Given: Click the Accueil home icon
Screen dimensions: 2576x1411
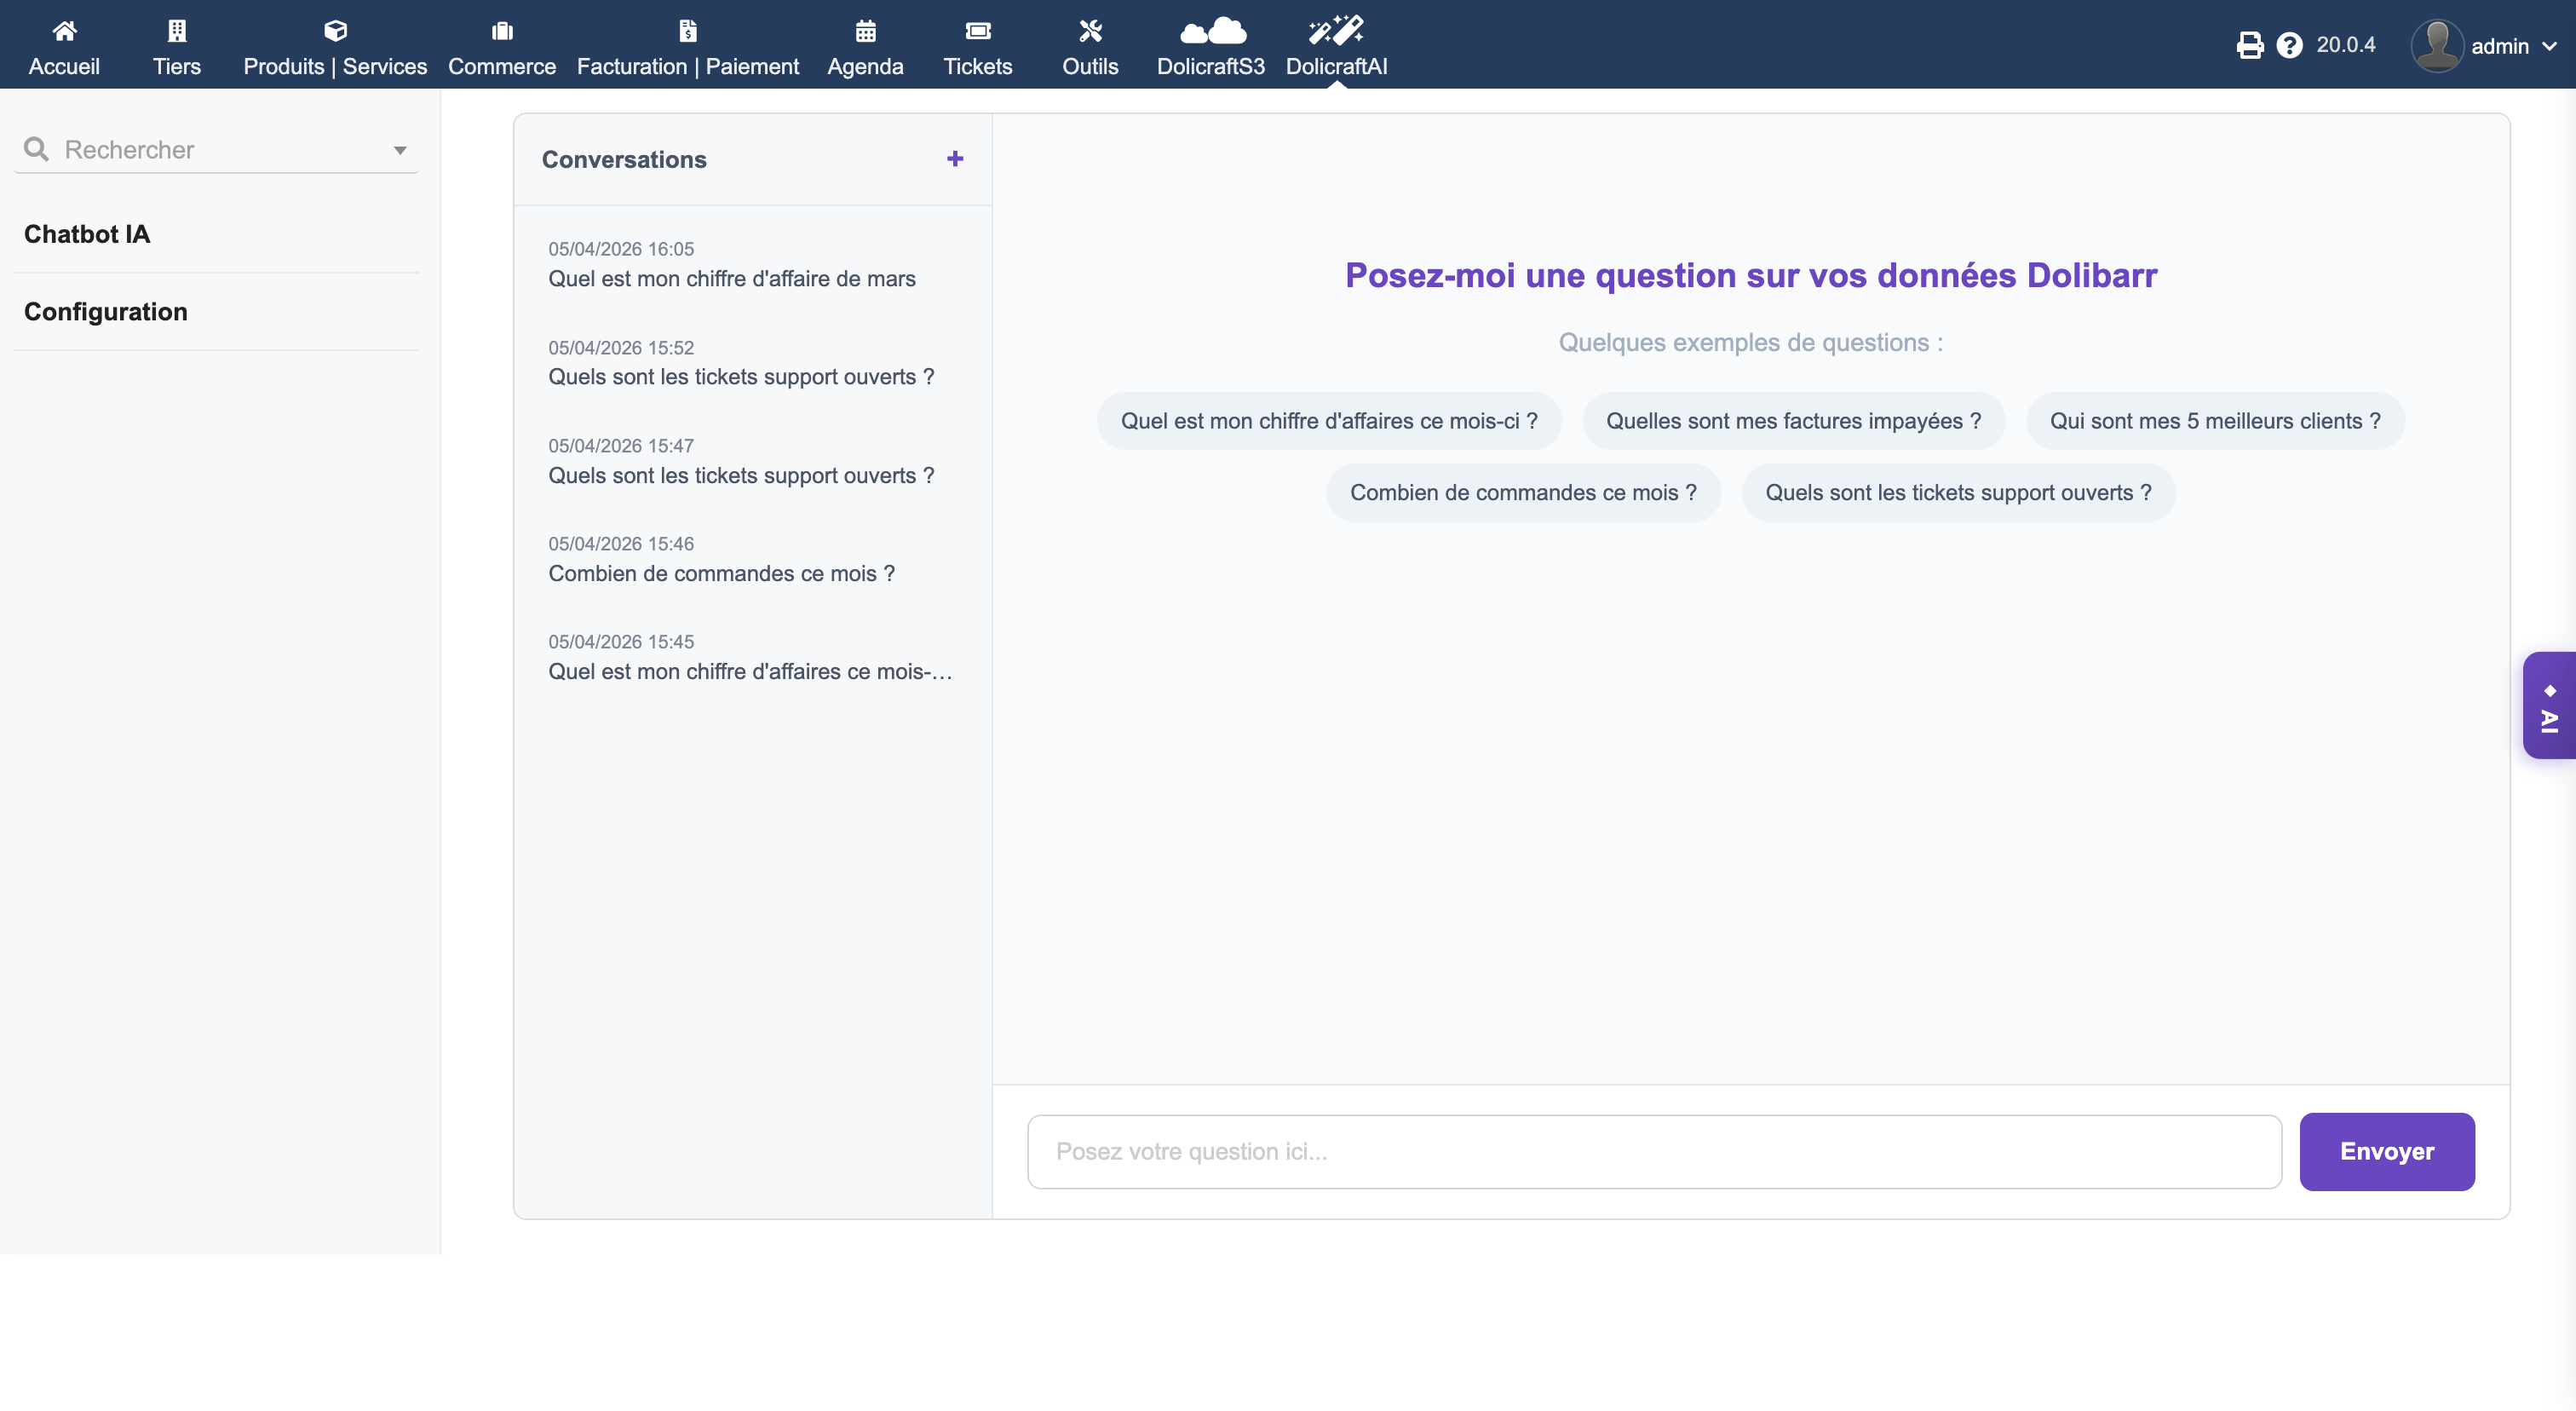Looking at the screenshot, I should [64, 31].
